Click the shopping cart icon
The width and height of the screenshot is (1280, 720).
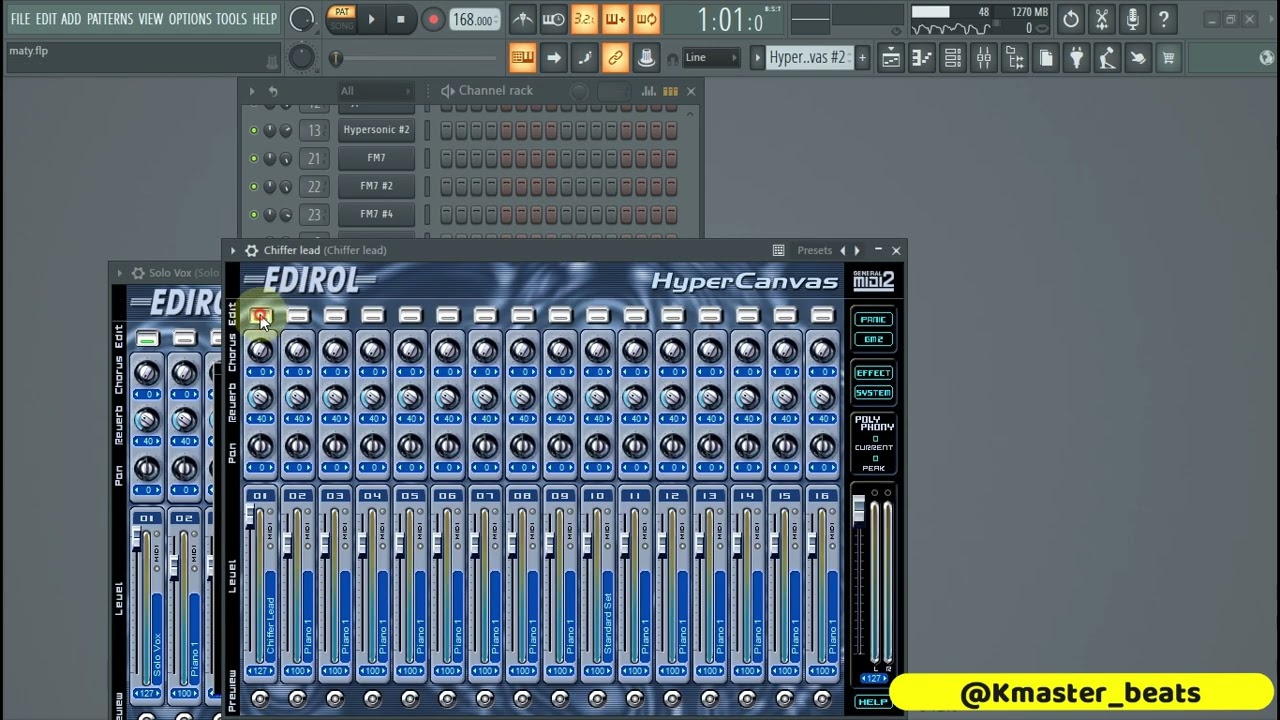point(1168,59)
